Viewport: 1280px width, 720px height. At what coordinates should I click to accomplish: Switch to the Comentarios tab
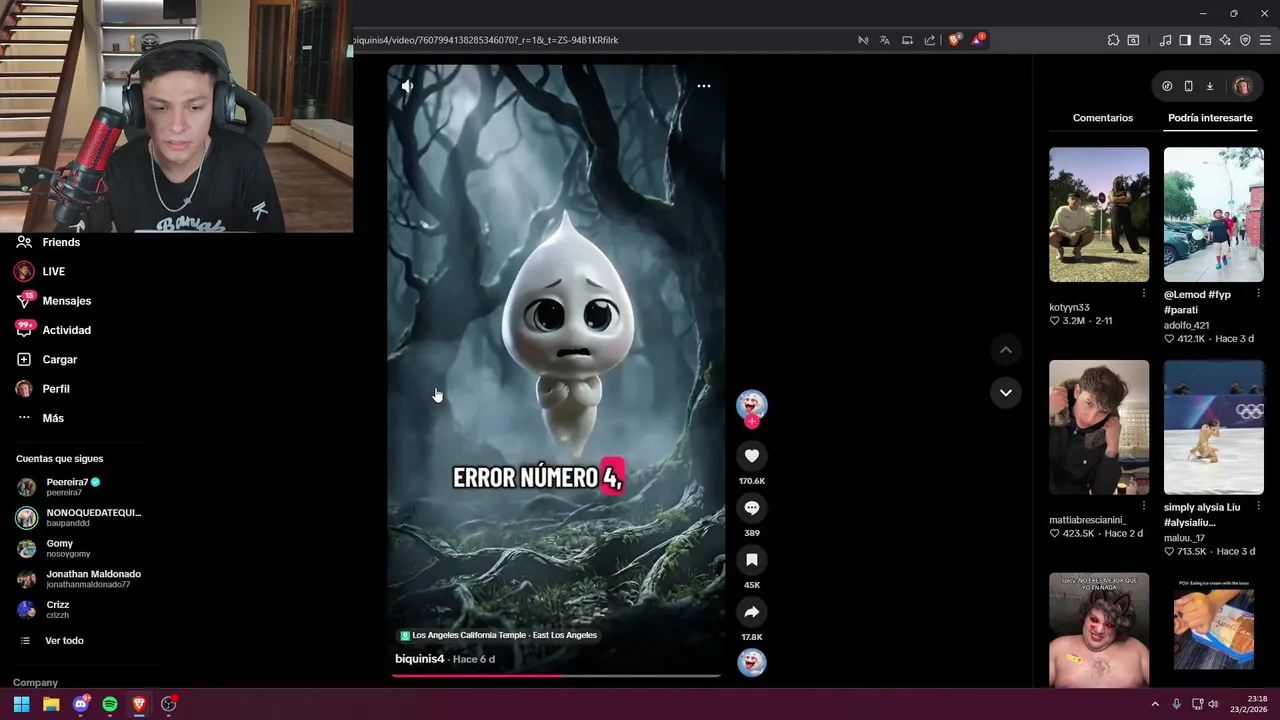pyautogui.click(x=1103, y=118)
